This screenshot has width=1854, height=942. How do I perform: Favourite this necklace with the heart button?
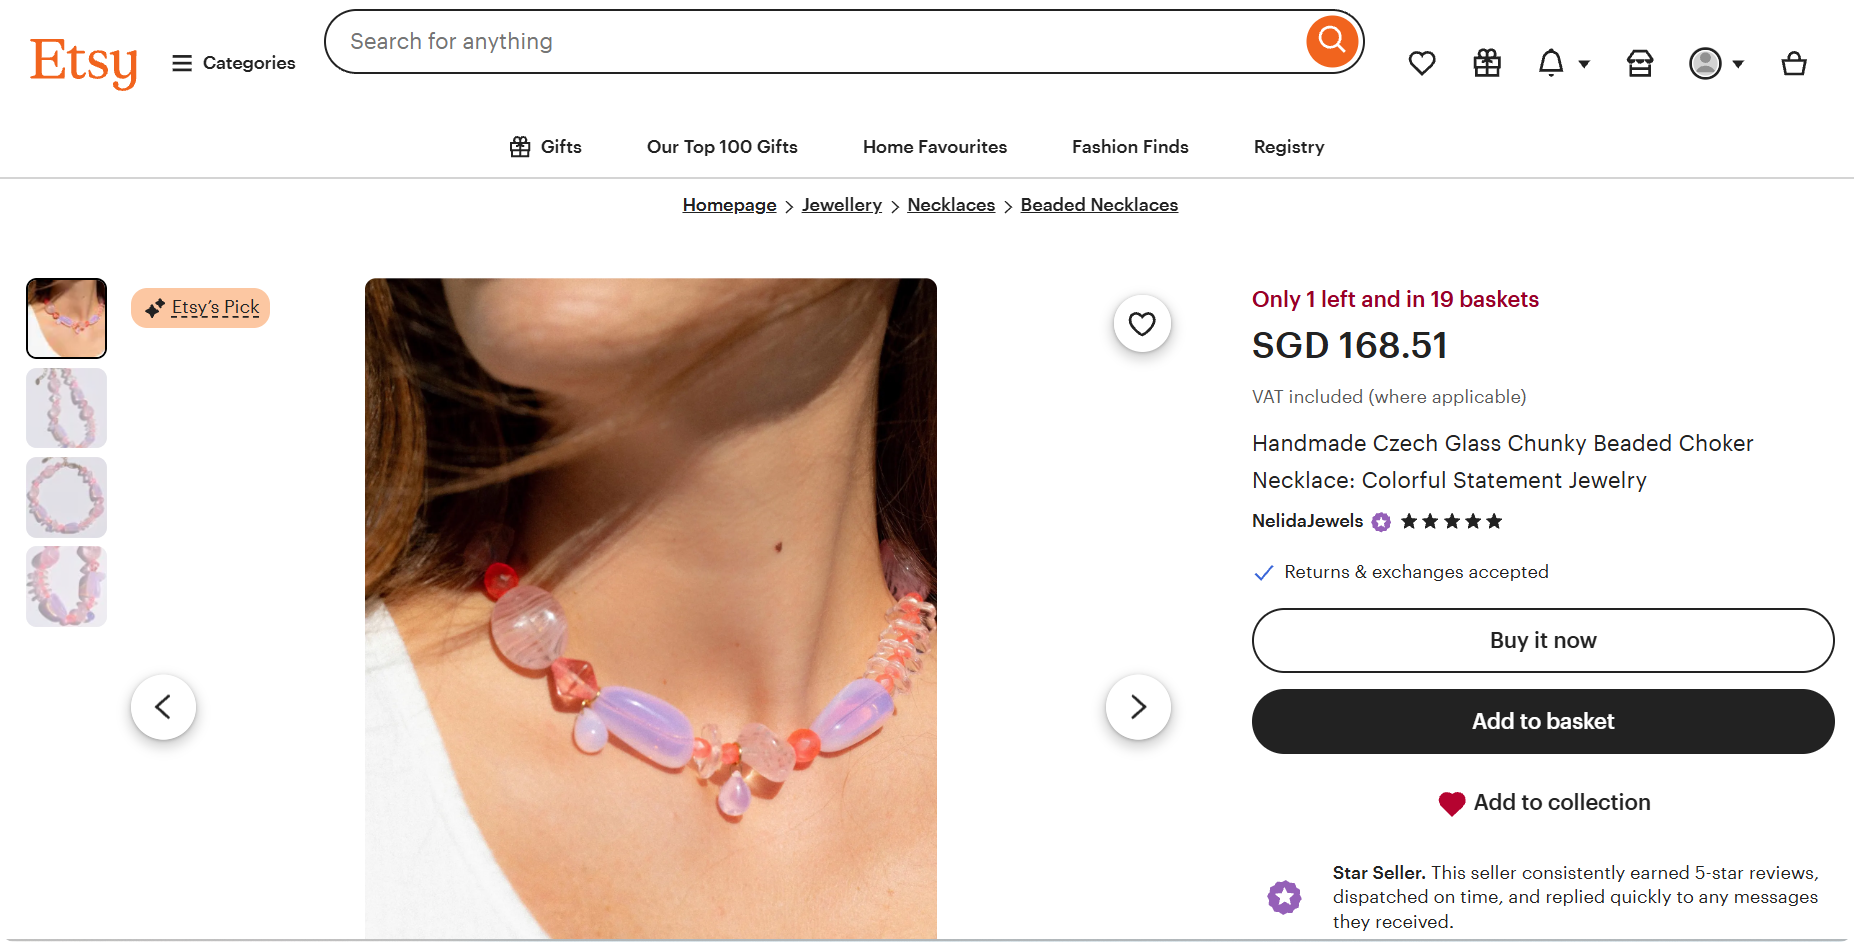click(1141, 324)
